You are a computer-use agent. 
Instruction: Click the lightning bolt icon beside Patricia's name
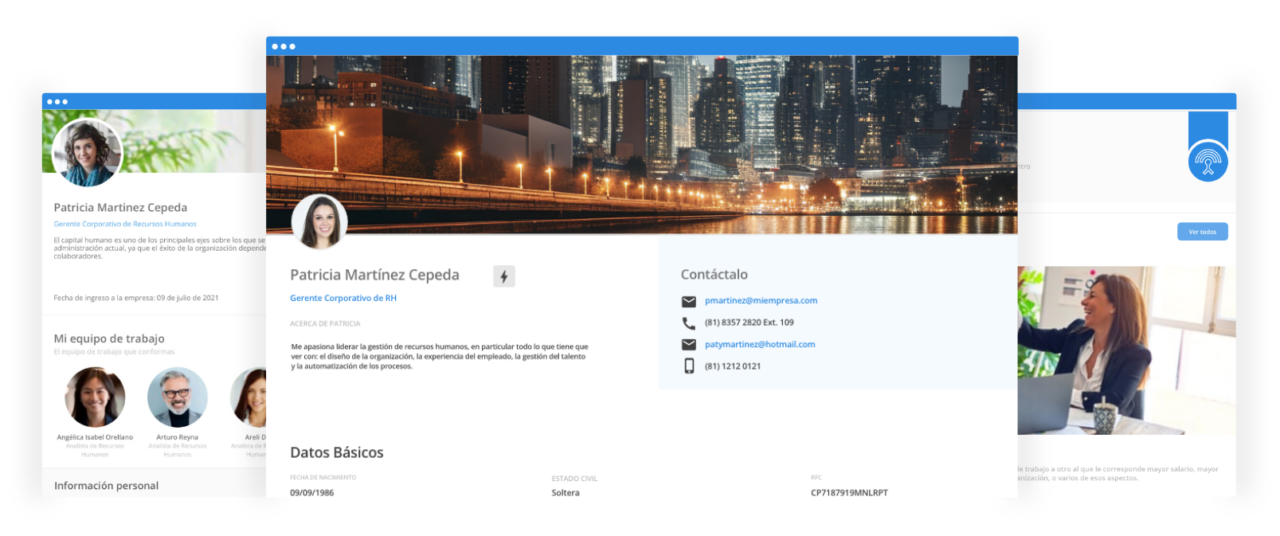click(x=504, y=276)
